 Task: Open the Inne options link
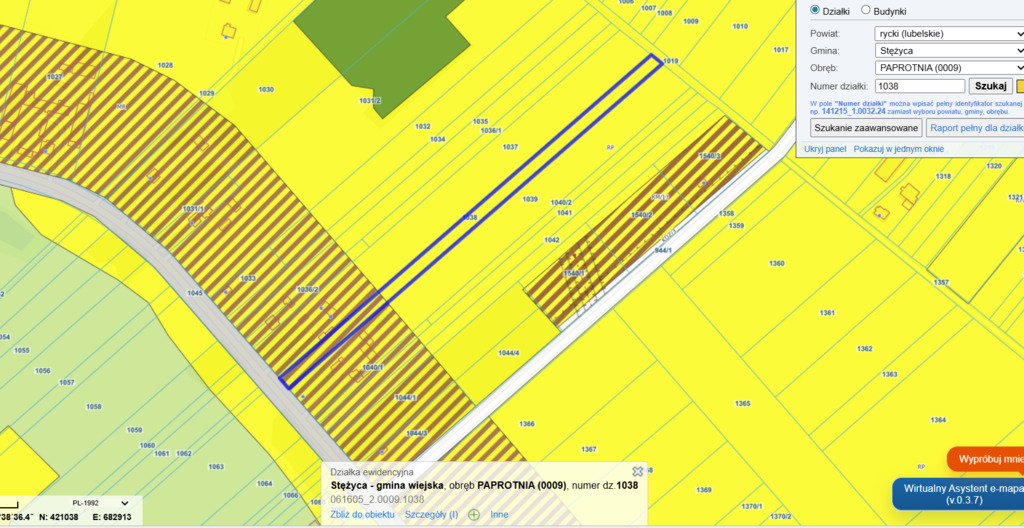pos(500,514)
